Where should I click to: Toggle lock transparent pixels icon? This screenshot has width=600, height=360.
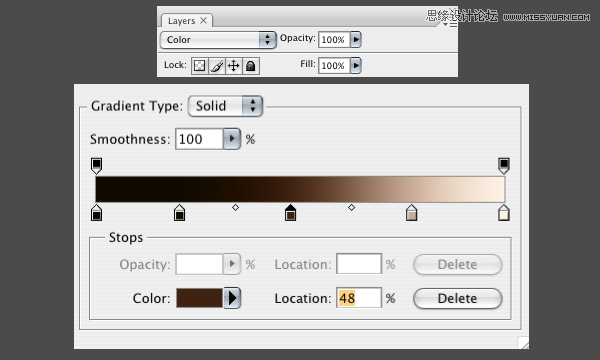coord(199,66)
